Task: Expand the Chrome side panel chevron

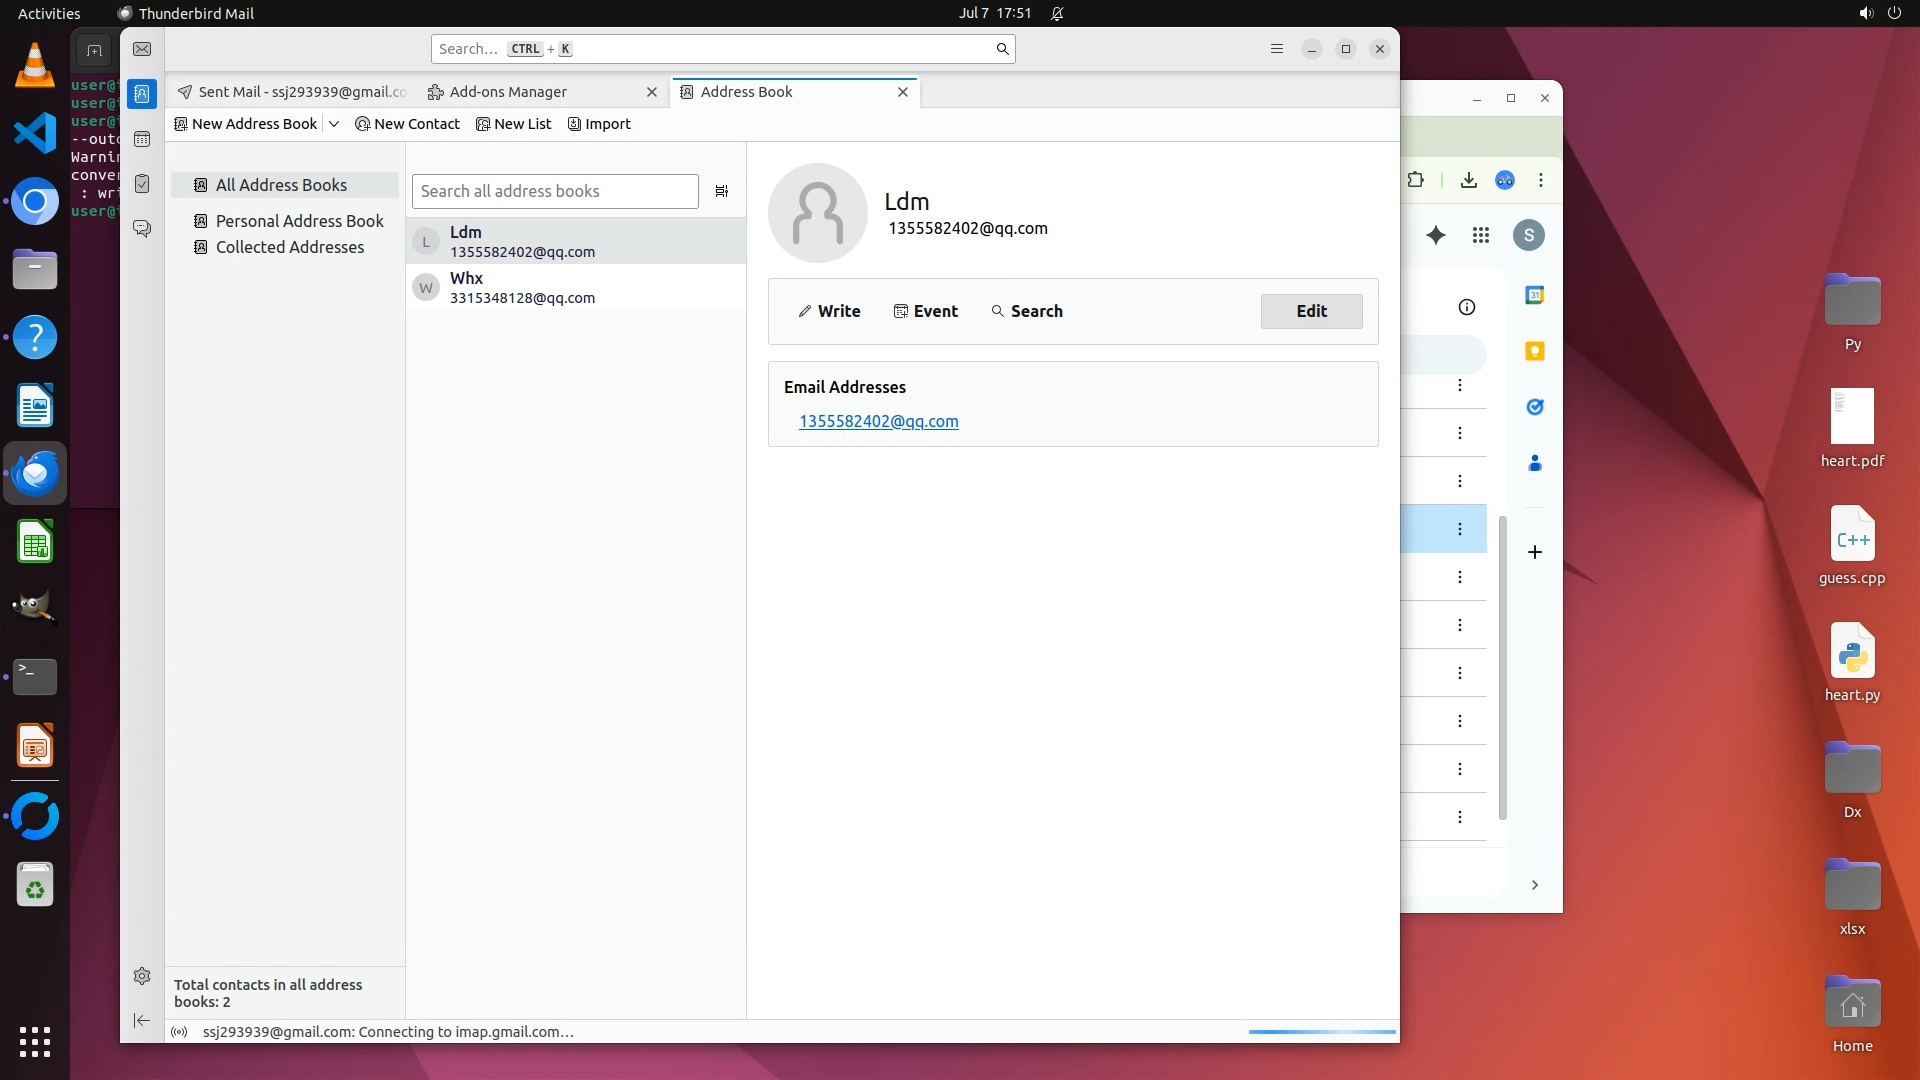Action: [x=1534, y=885]
